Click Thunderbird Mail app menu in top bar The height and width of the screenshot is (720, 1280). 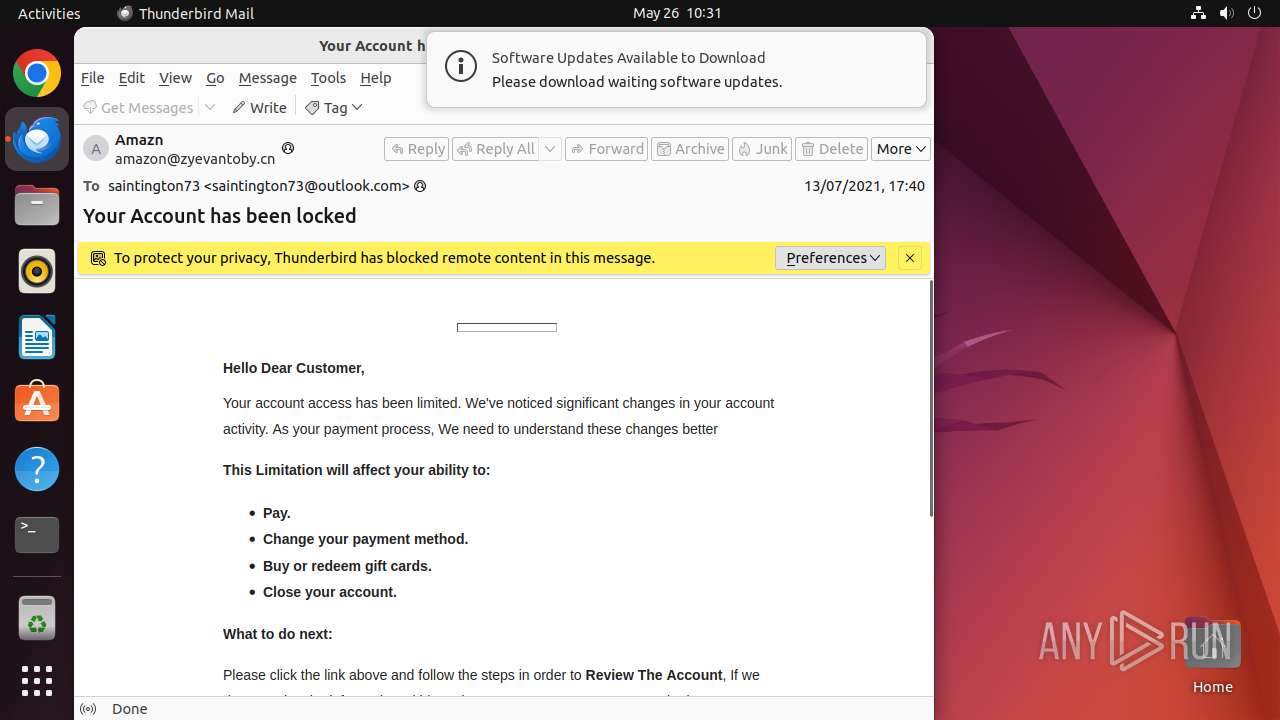[x=186, y=13]
